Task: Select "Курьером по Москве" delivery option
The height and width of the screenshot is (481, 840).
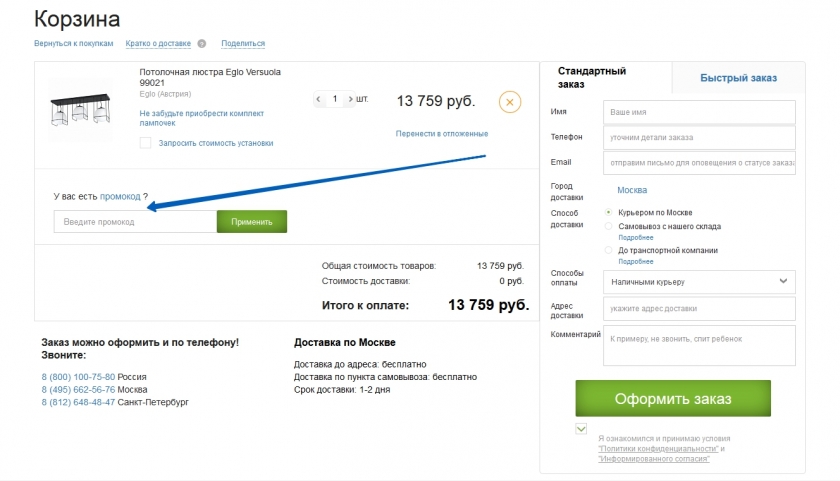Action: coord(610,212)
